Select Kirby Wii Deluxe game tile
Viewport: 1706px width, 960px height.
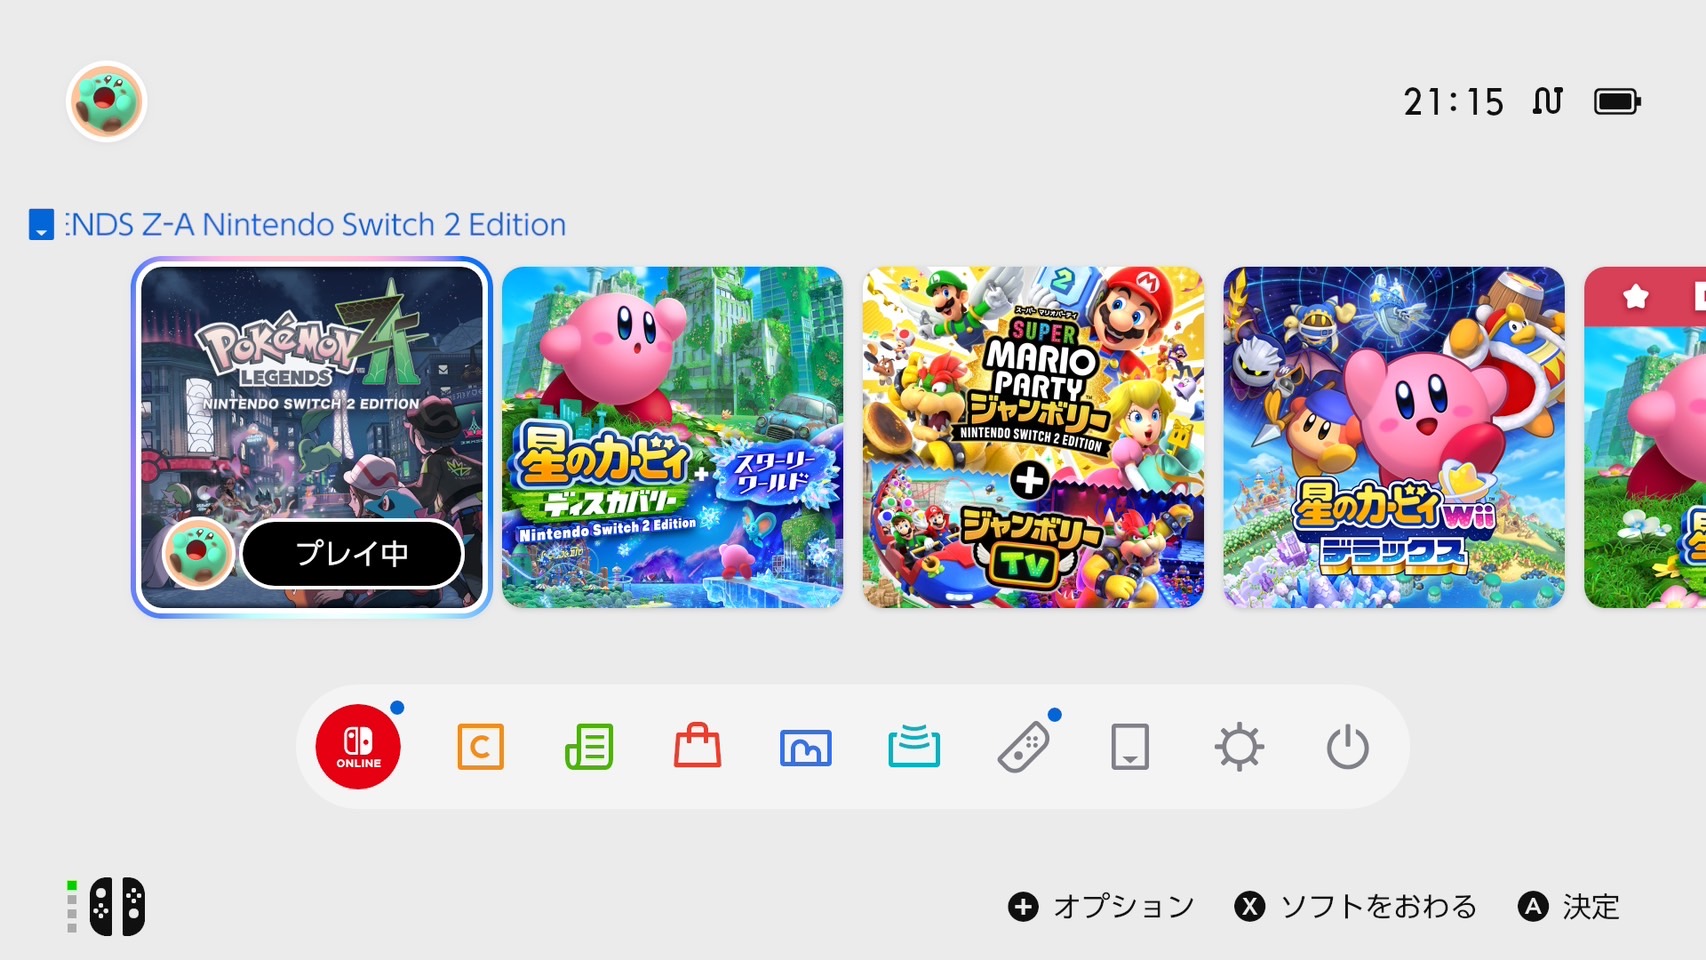tap(1394, 437)
